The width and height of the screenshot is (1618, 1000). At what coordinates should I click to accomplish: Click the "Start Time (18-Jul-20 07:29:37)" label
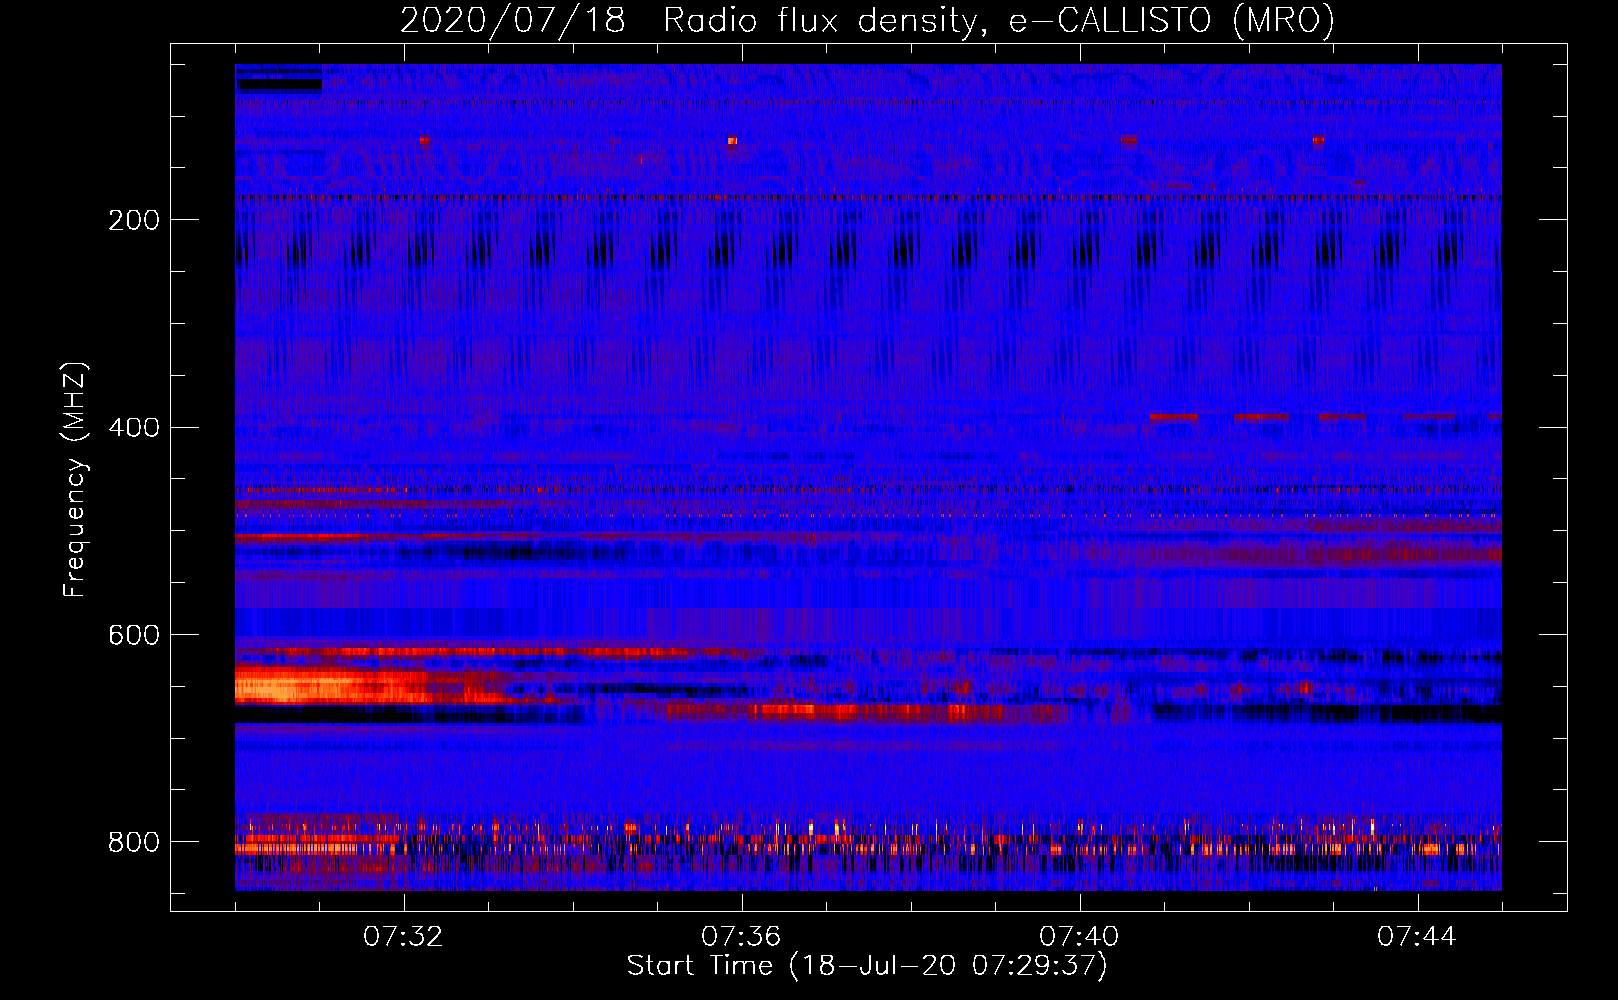click(x=867, y=966)
